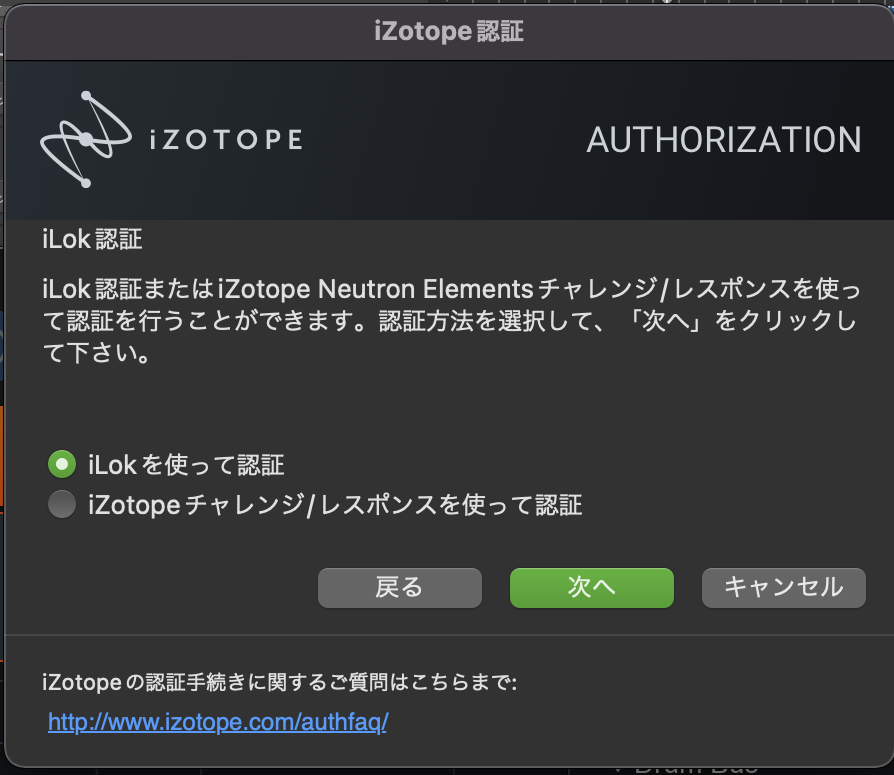Proceed with the green 次へ button
Image resolution: width=894 pixels, height=775 pixels.
coord(592,587)
